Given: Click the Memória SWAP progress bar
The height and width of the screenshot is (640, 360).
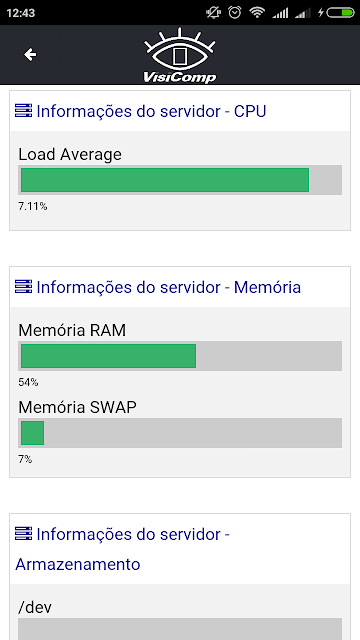Looking at the screenshot, I should 180,433.
